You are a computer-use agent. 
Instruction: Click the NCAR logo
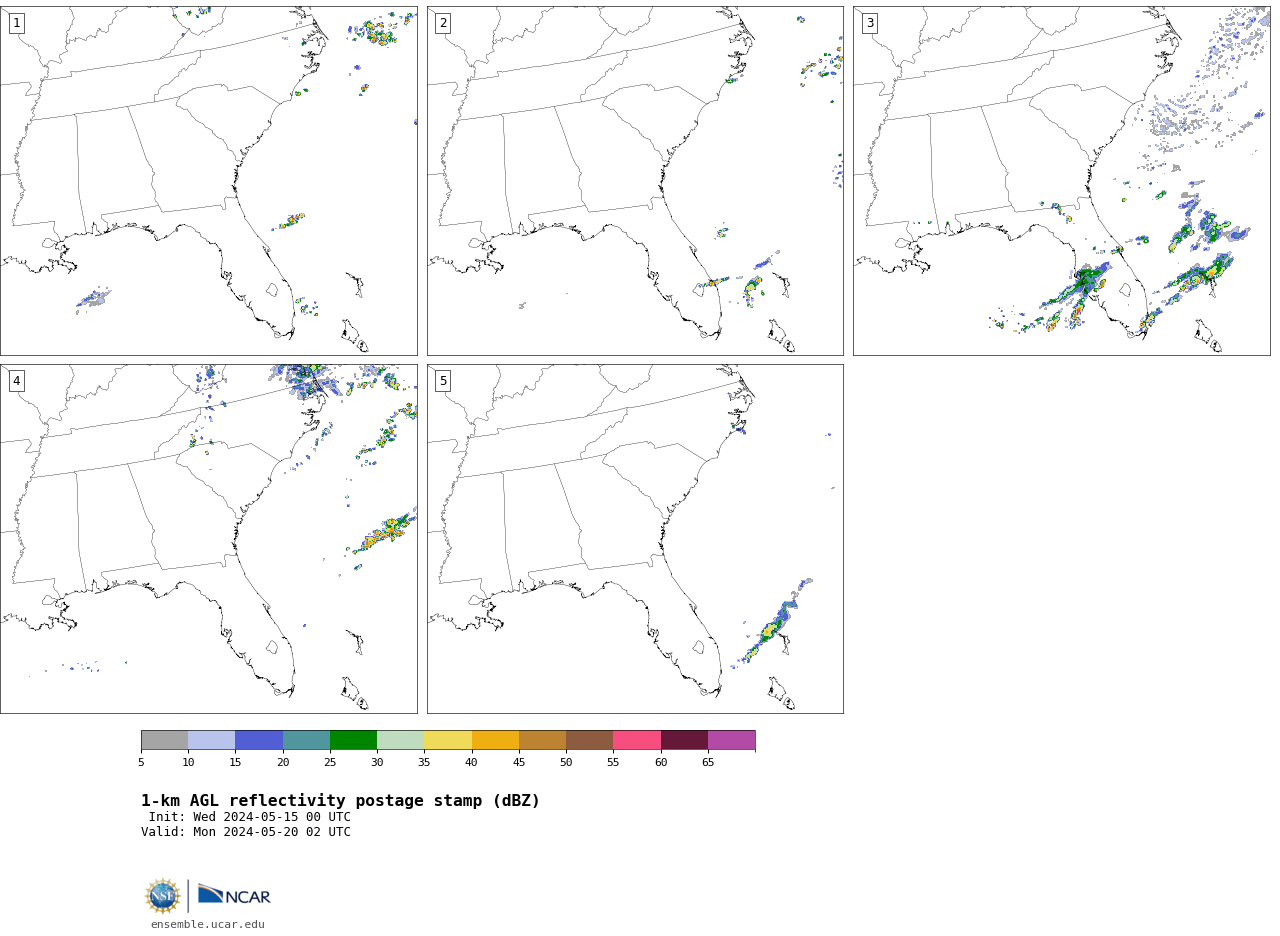(x=234, y=895)
